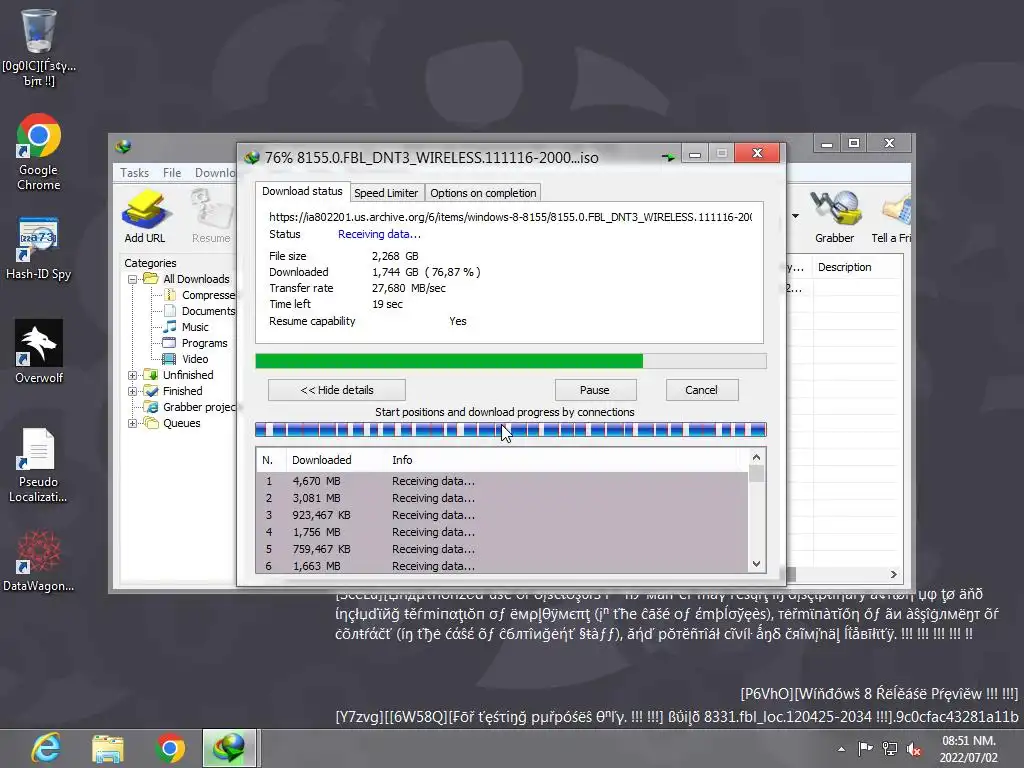Click Add URL in IDM toolbar
Image resolution: width=1024 pixels, height=768 pixels.
point(145,217)
